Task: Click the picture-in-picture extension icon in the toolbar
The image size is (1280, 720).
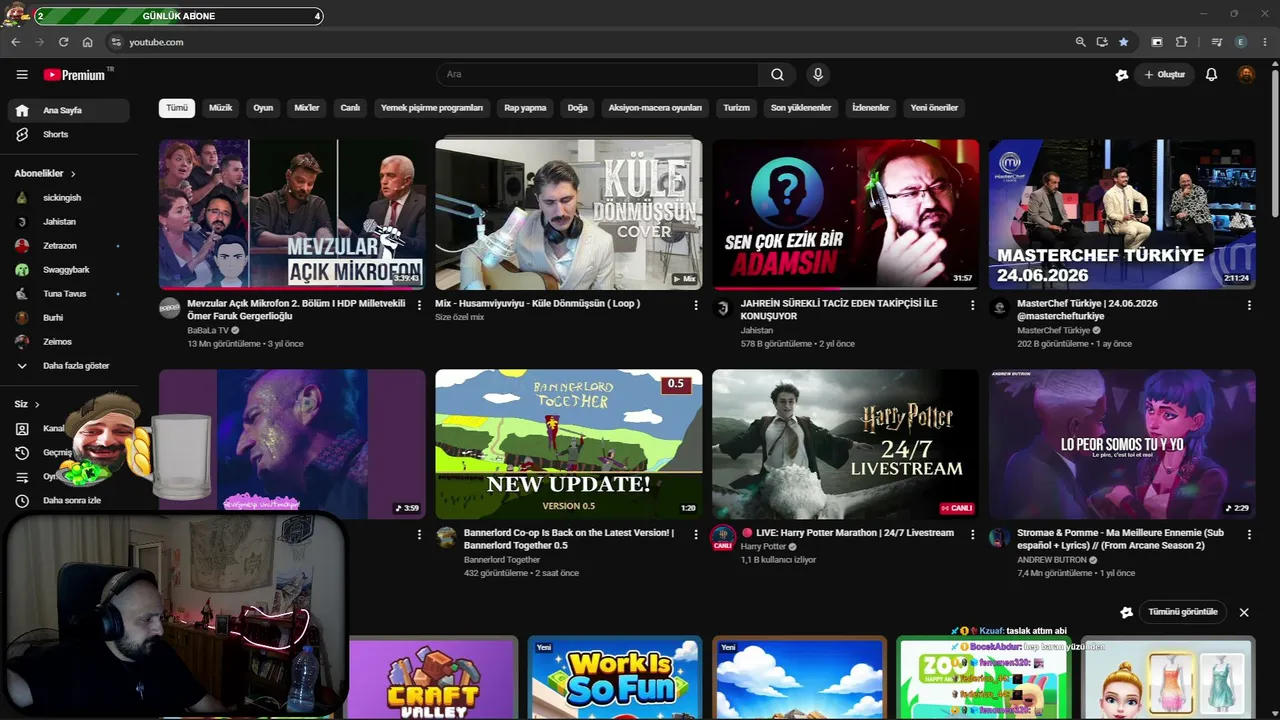Action: (1157, 42)
